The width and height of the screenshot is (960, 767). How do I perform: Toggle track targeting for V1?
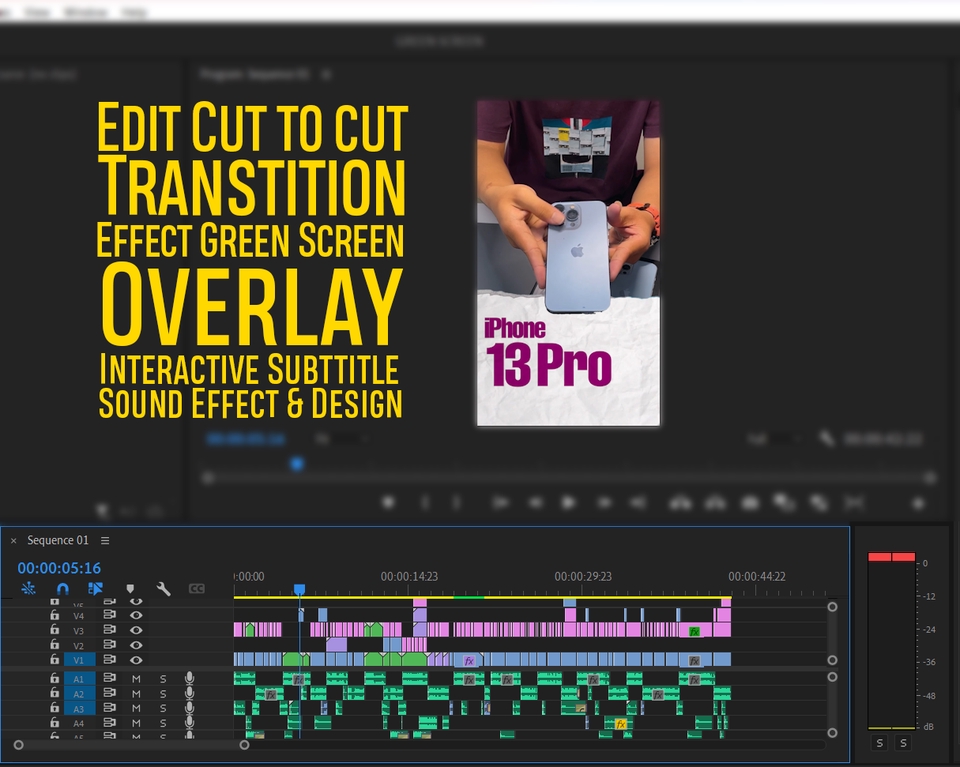pos(79,660)
